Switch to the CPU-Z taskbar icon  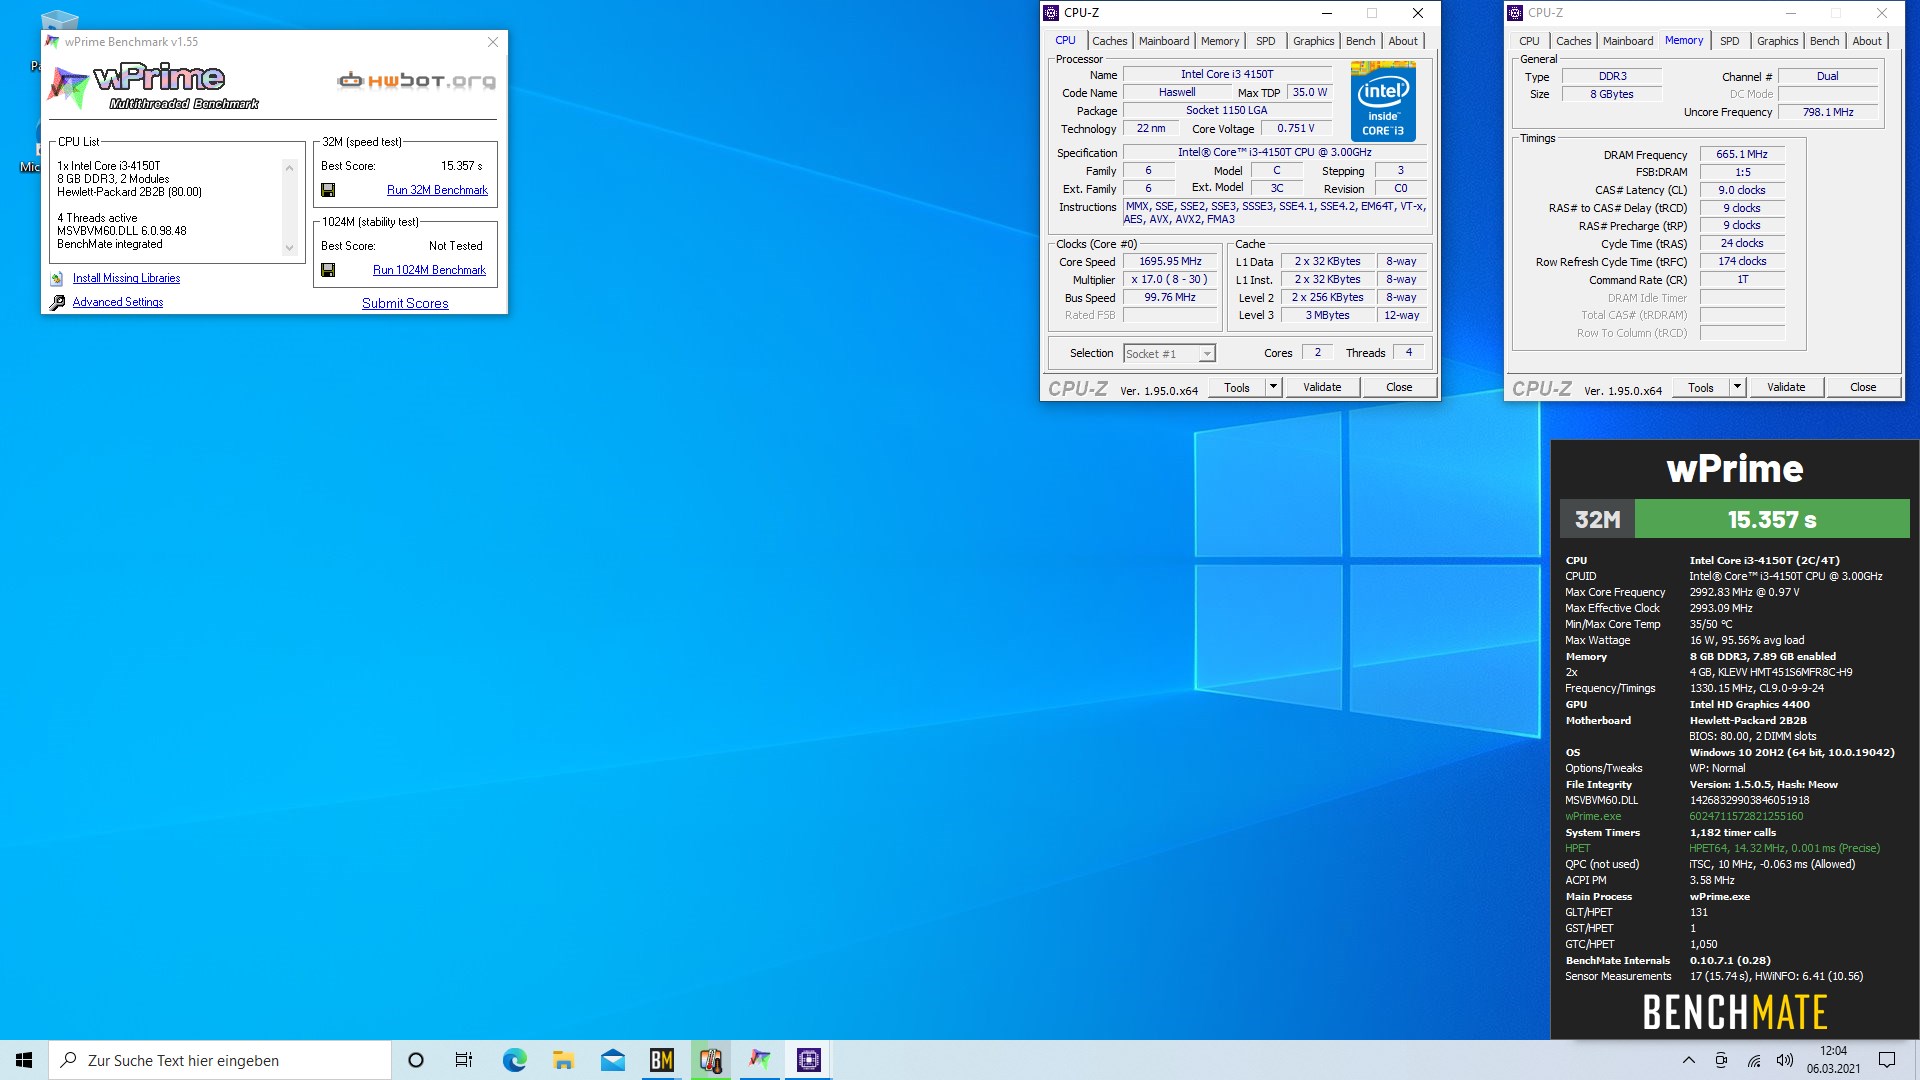click(x=809, y=1060)
